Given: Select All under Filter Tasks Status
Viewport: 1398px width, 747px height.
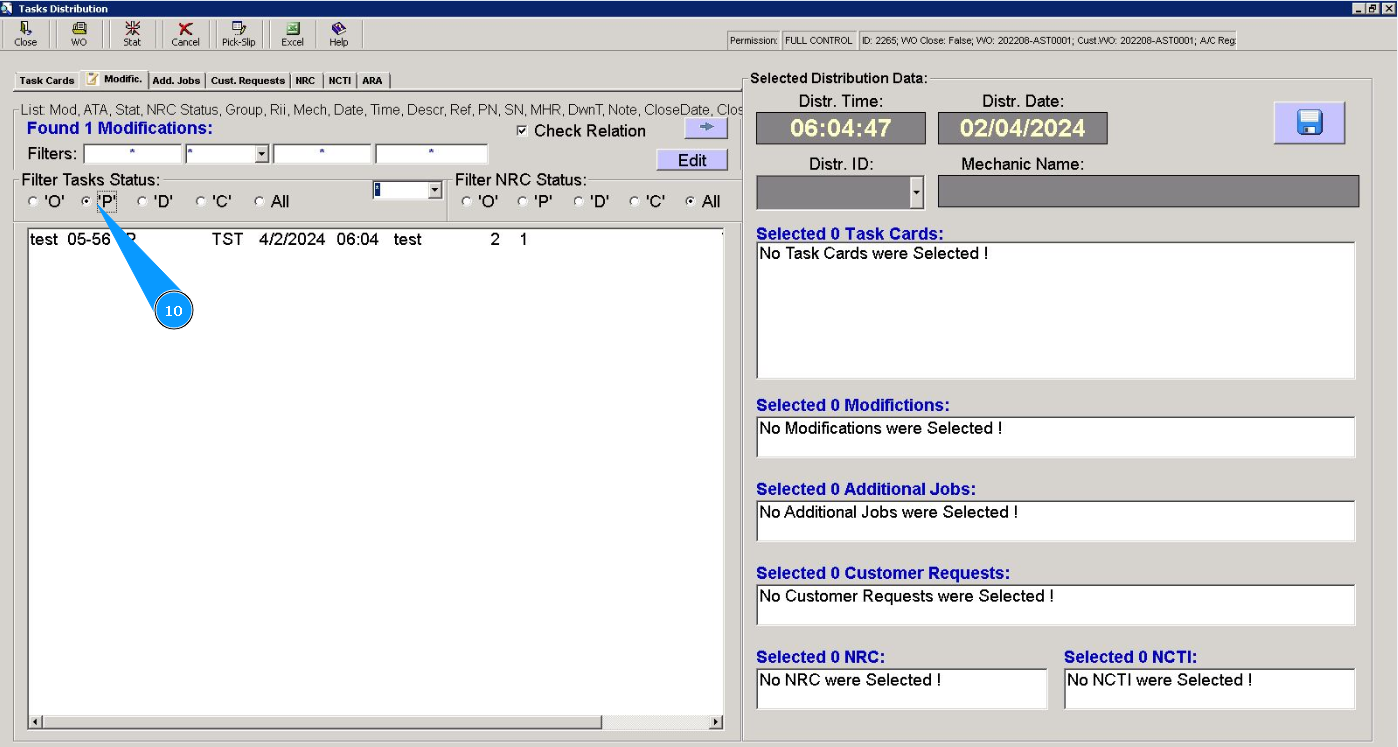Looking at the screenshot, I should click(259, 202).
